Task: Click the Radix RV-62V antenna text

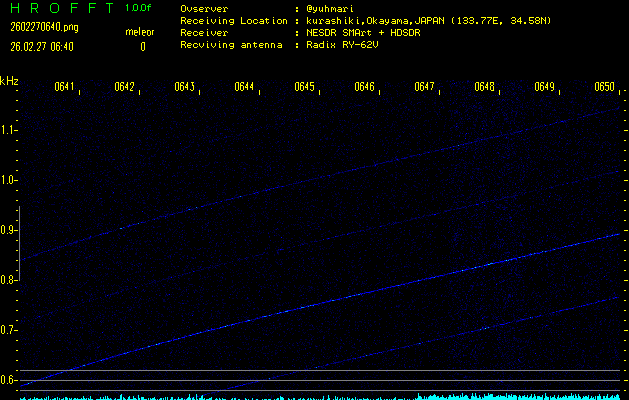Action: click(350, 46)
